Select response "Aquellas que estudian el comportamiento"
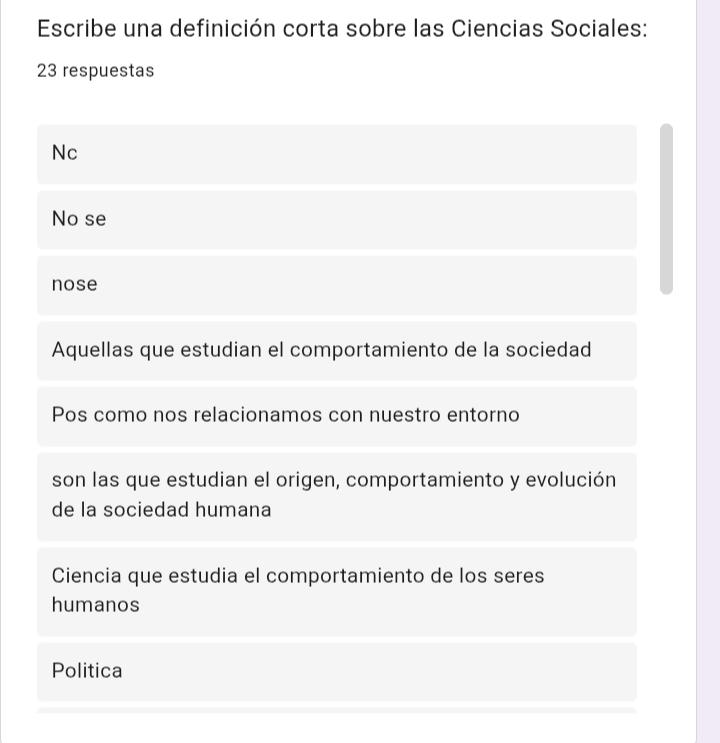Viewport: 720px width, 743px height. [336, 350]
